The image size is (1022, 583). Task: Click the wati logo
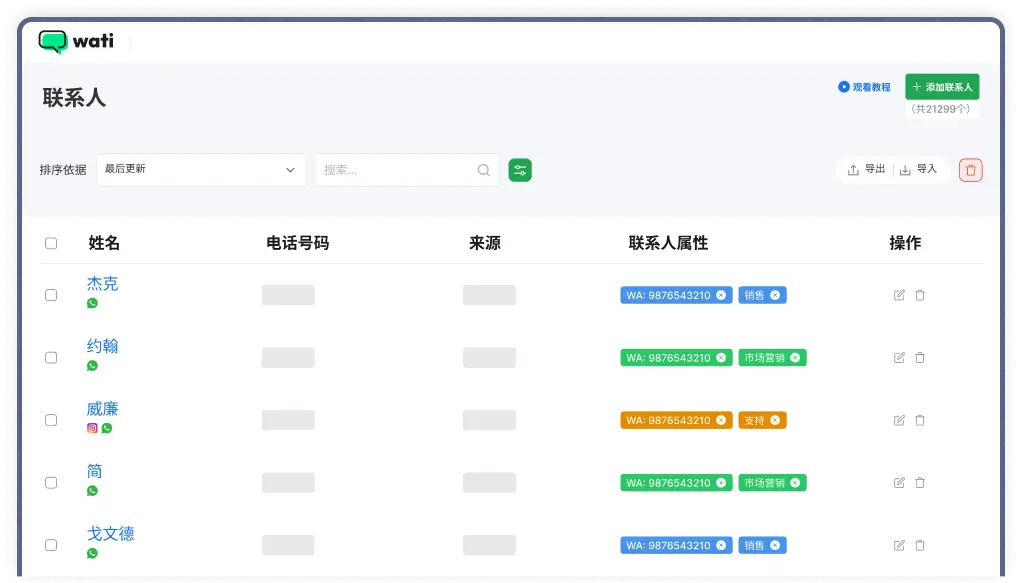(x=76, y=42)
